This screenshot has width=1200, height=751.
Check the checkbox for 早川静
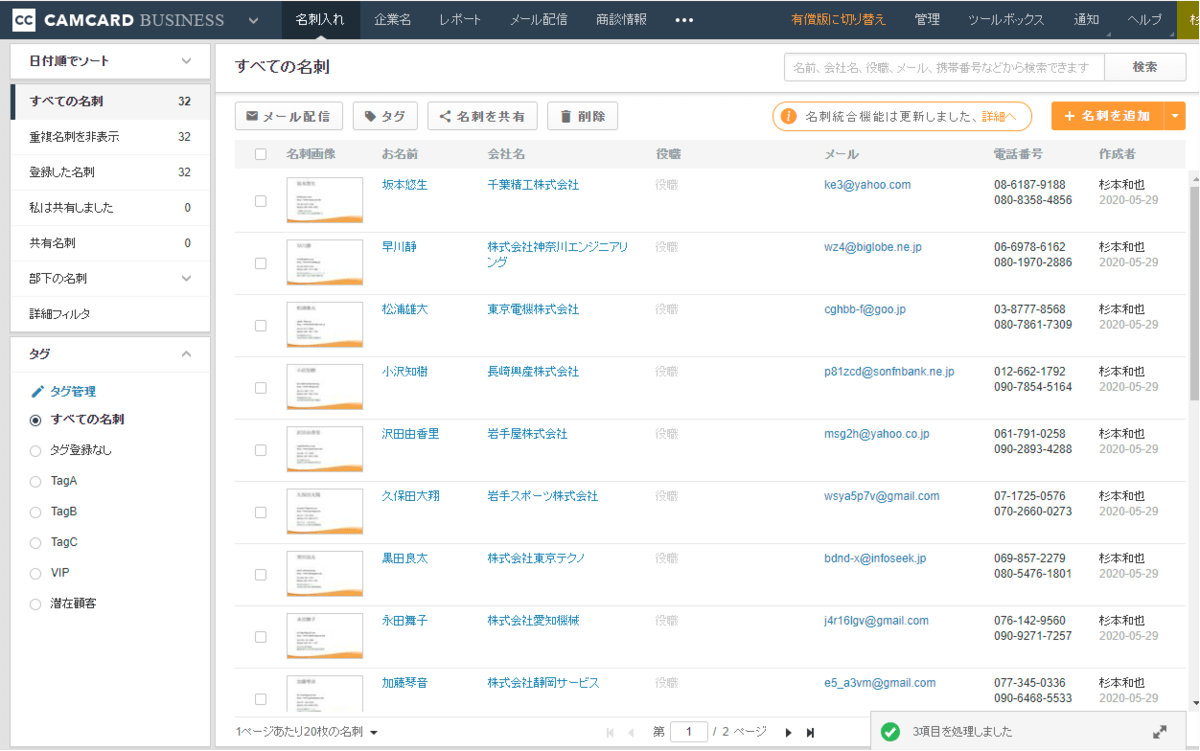(x=261, y=263)
